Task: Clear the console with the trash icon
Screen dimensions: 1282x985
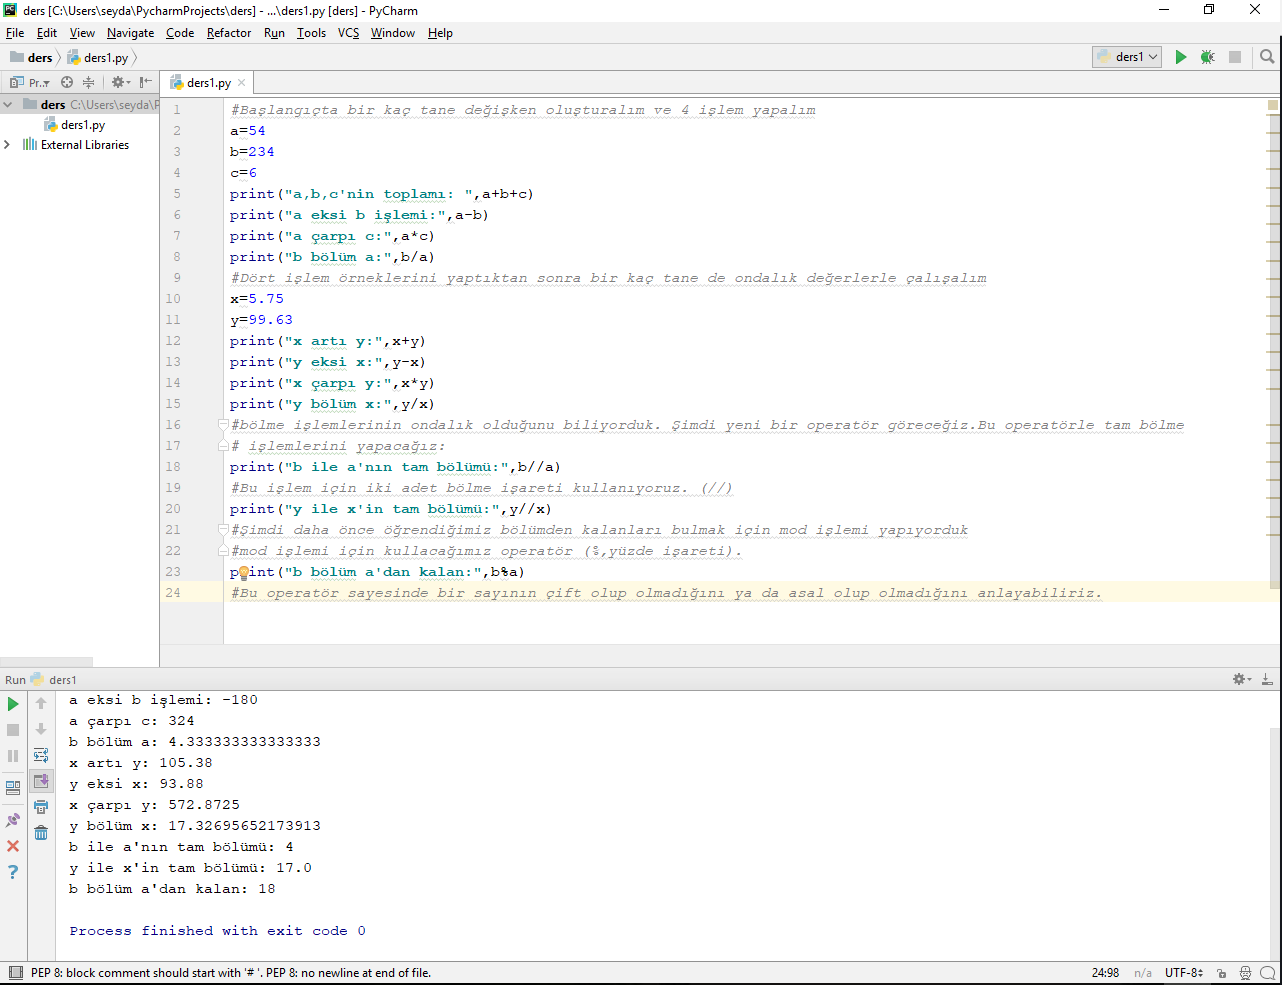Action: click(x=41, y=833)
